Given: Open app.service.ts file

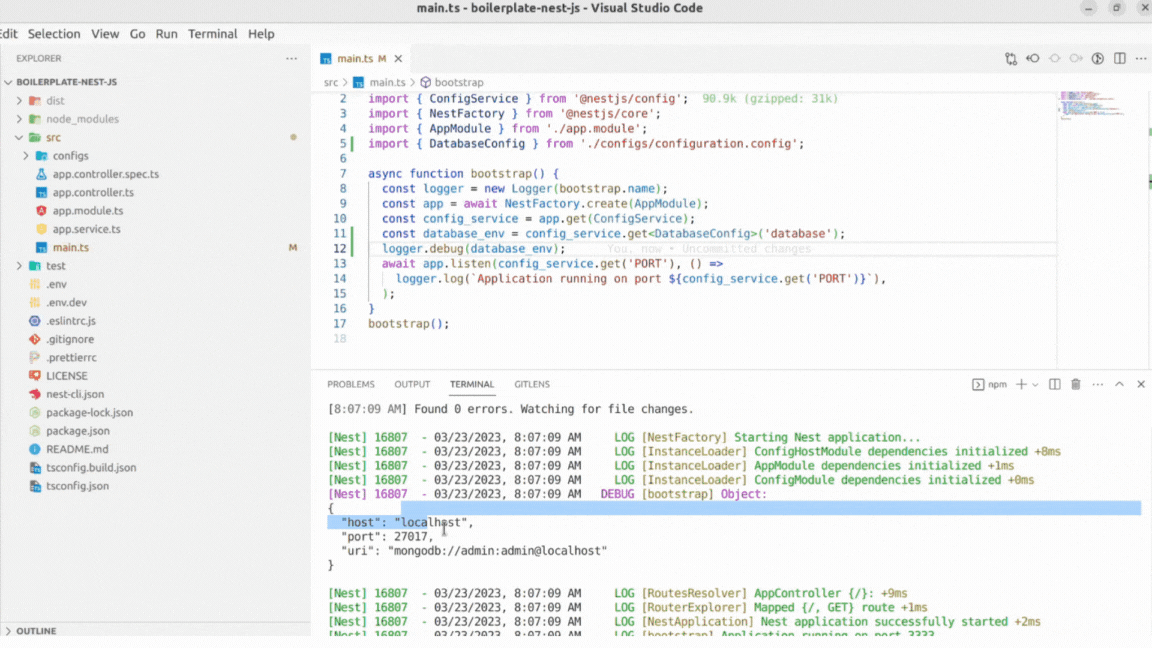Looking at the screenshot, I should [x=86, y=229].
